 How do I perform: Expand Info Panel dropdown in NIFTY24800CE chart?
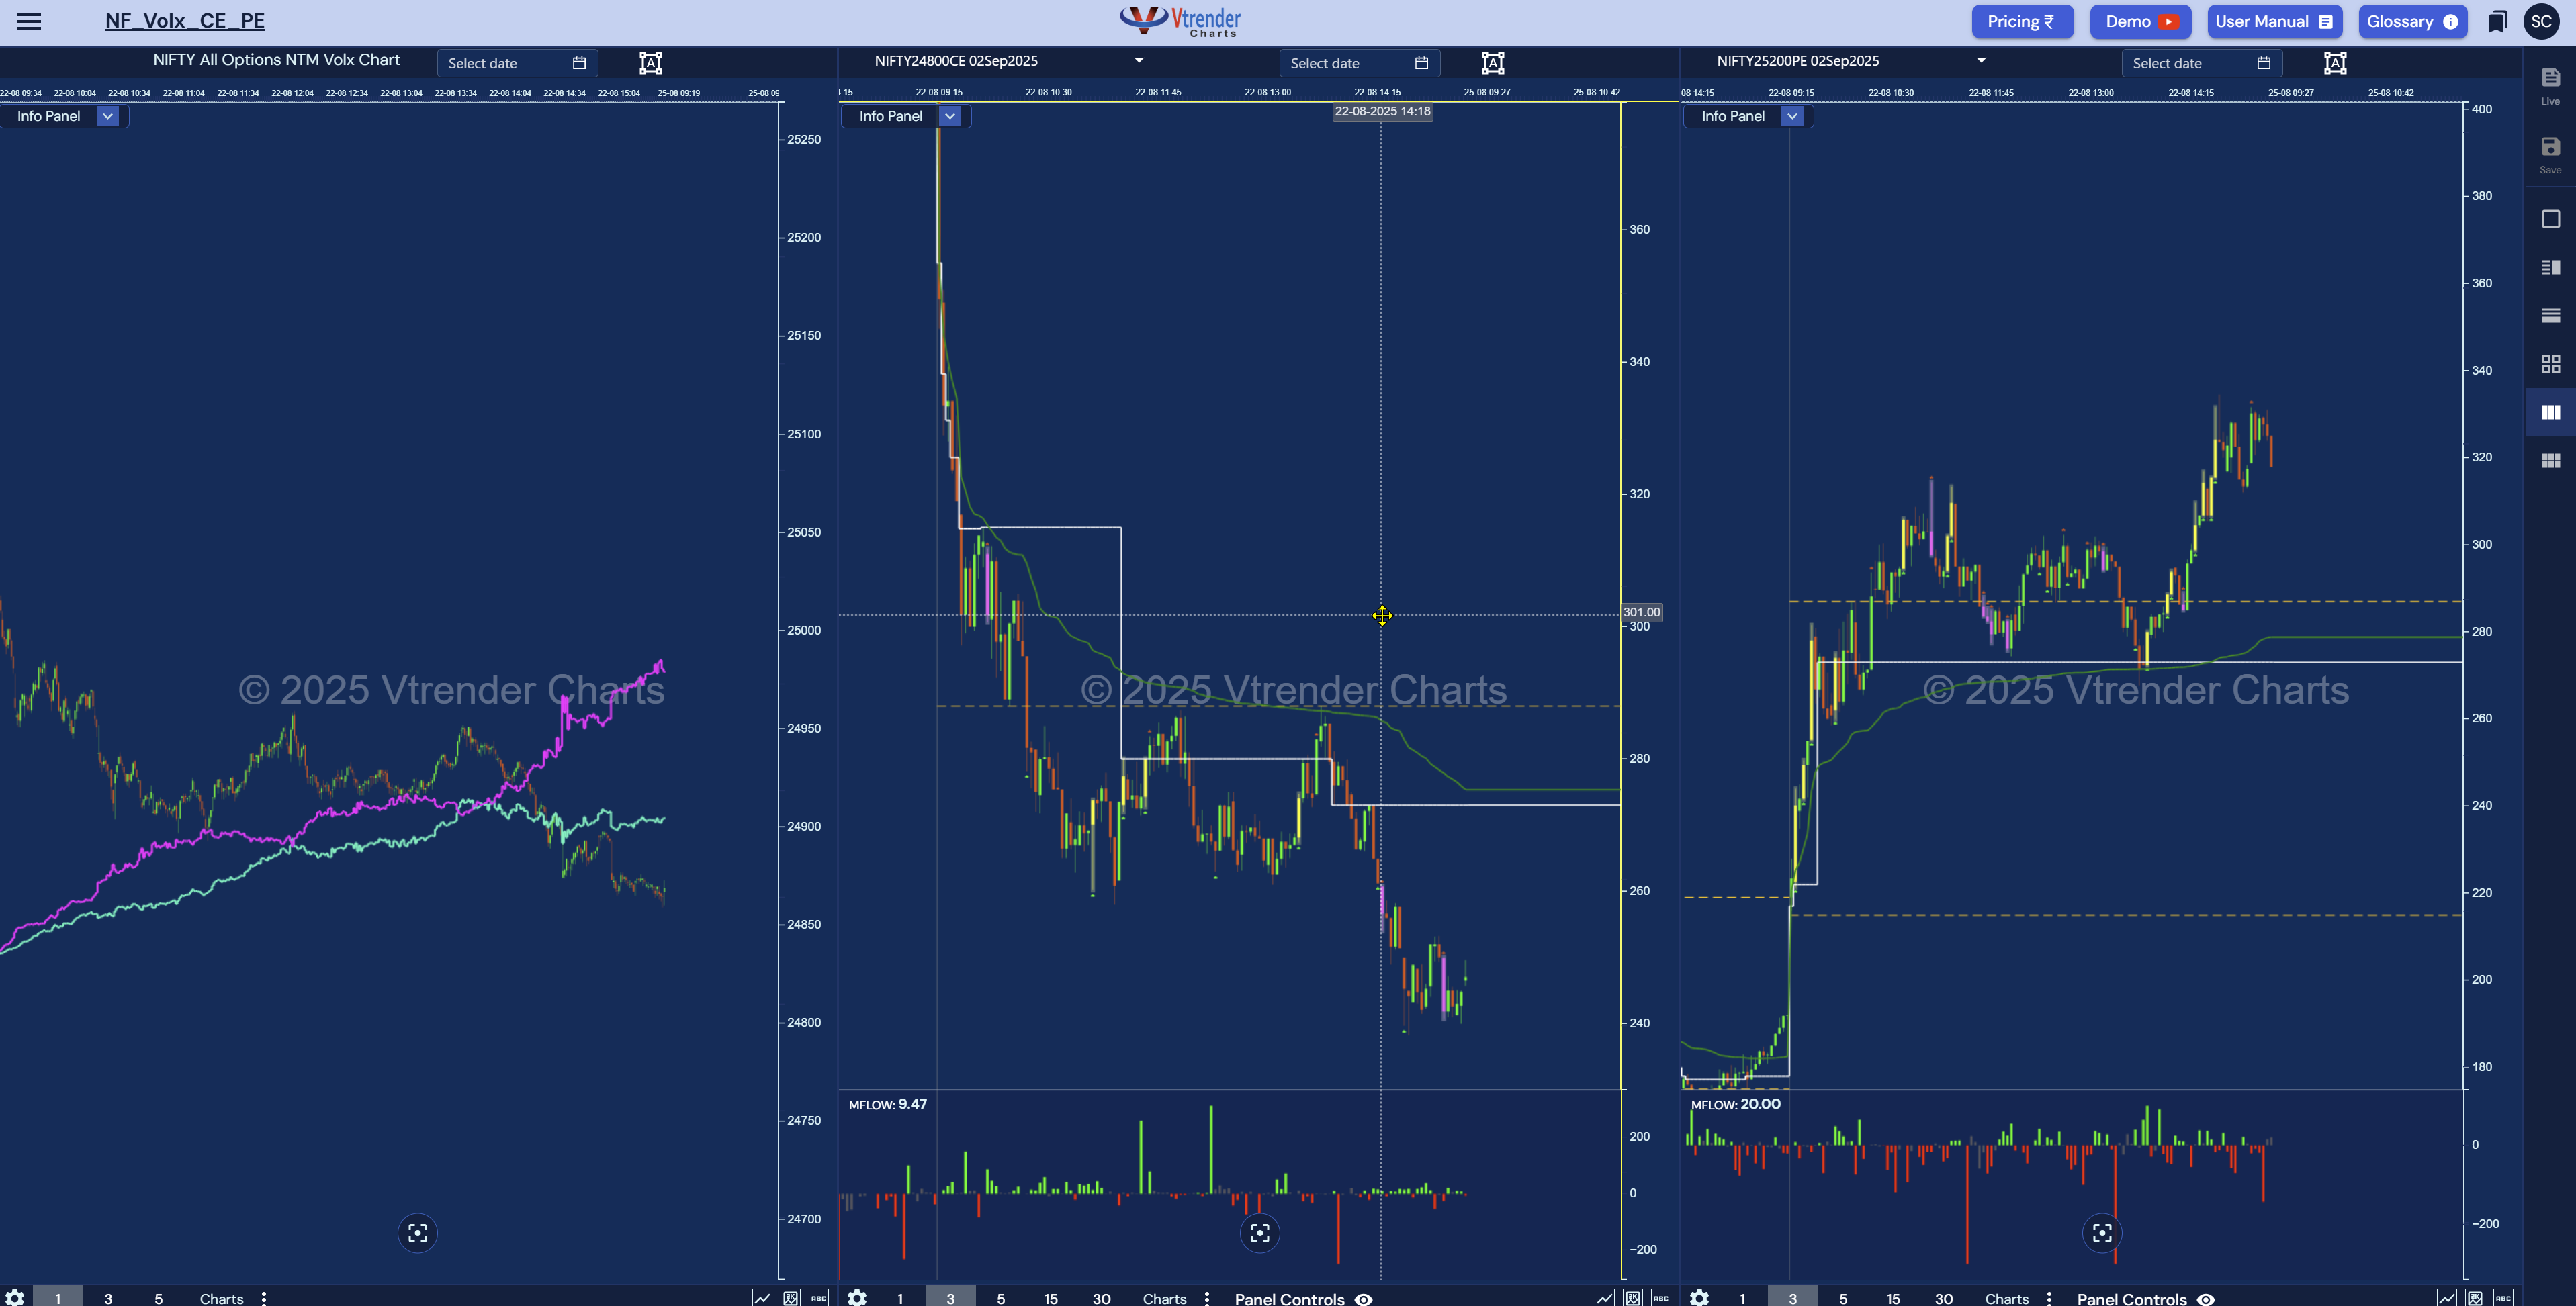(x=950, y=116)
